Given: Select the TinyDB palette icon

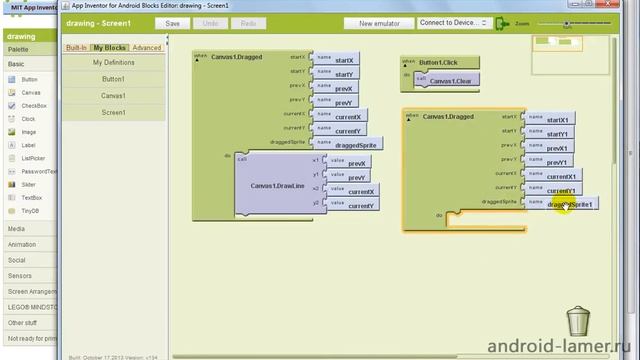Looking at the screenshot, I should [x=12, y=211].
